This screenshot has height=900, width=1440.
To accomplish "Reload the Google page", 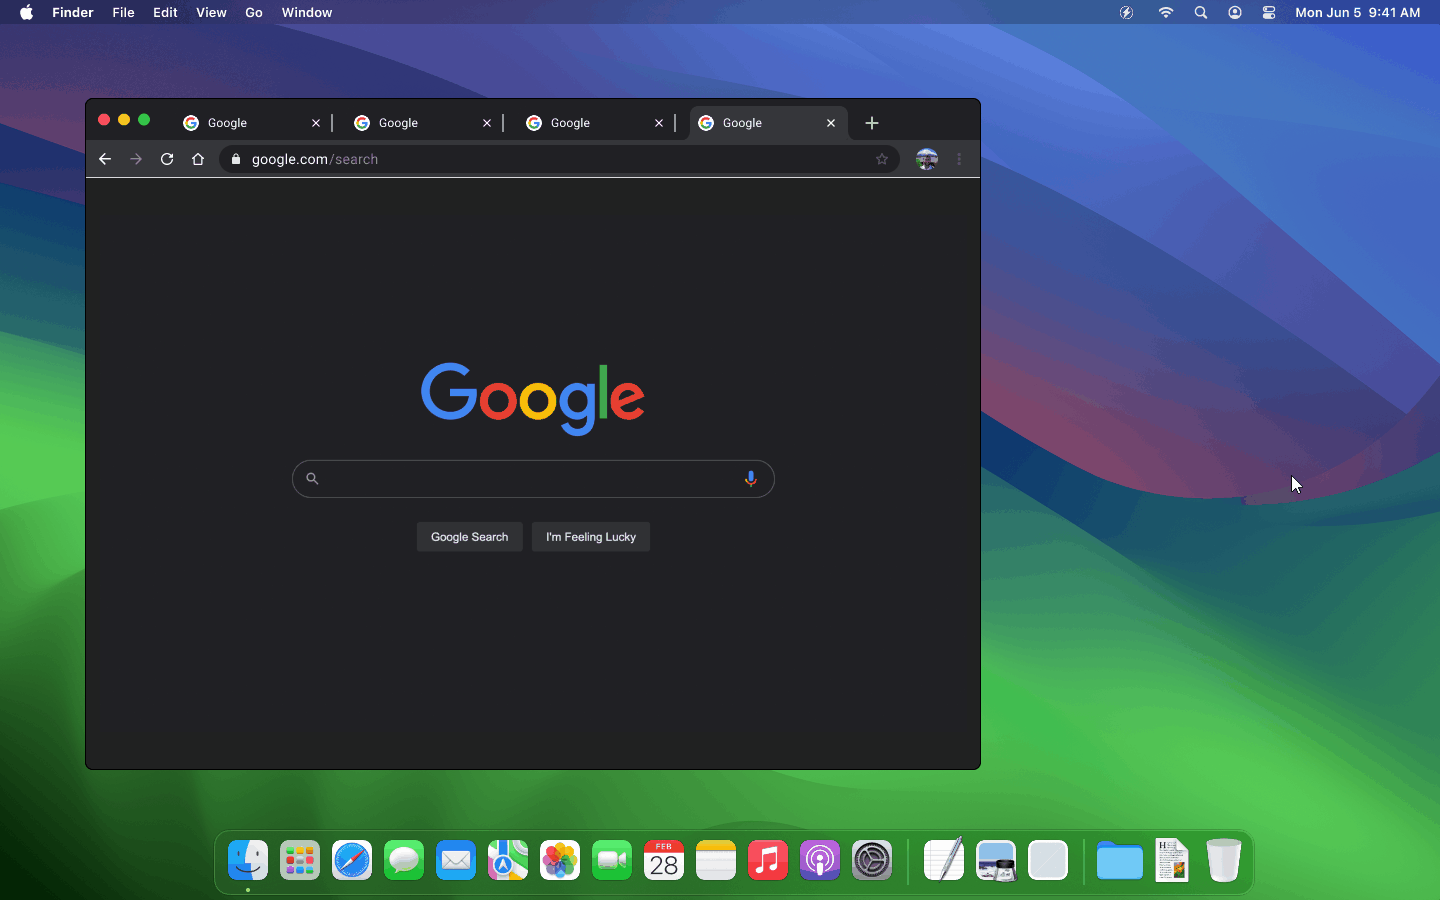I will click(x=167, y=159).
